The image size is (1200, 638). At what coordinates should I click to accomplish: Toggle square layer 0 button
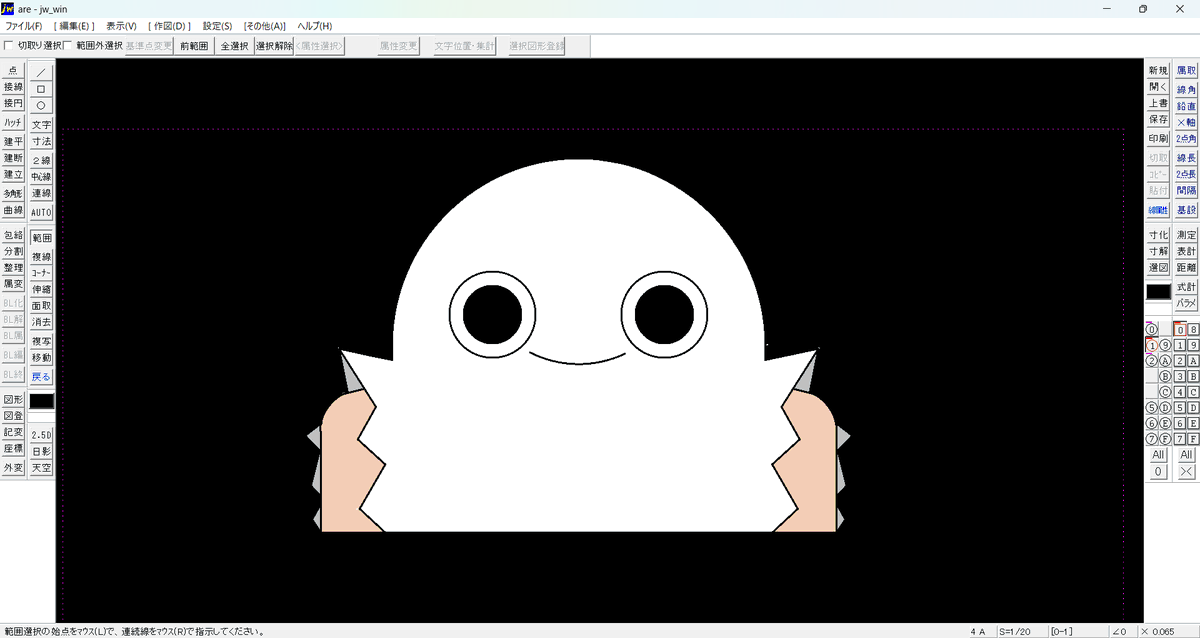coord(1180,329)
